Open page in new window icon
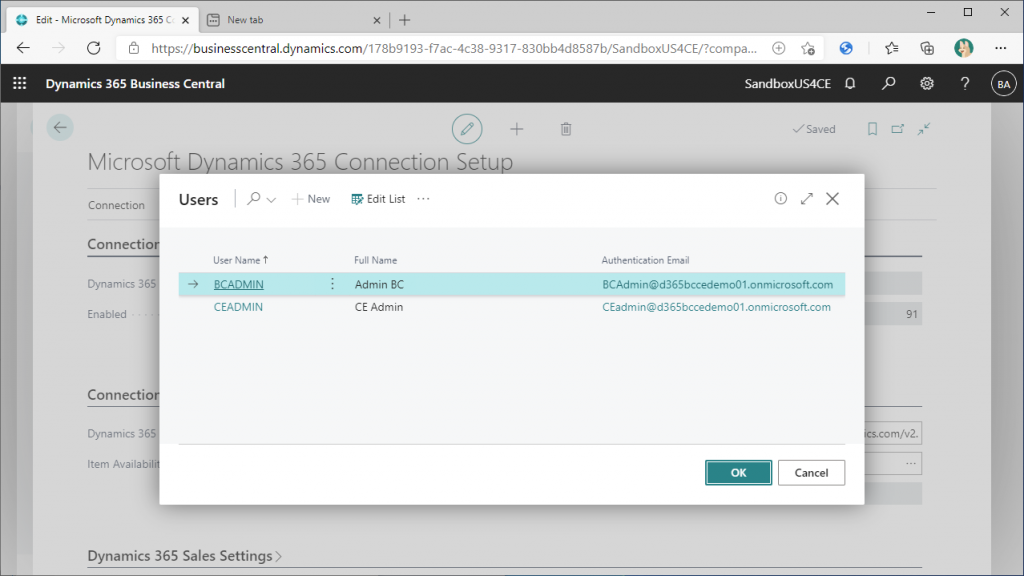Screen dimensions: 1024x576 pos(898,129)
